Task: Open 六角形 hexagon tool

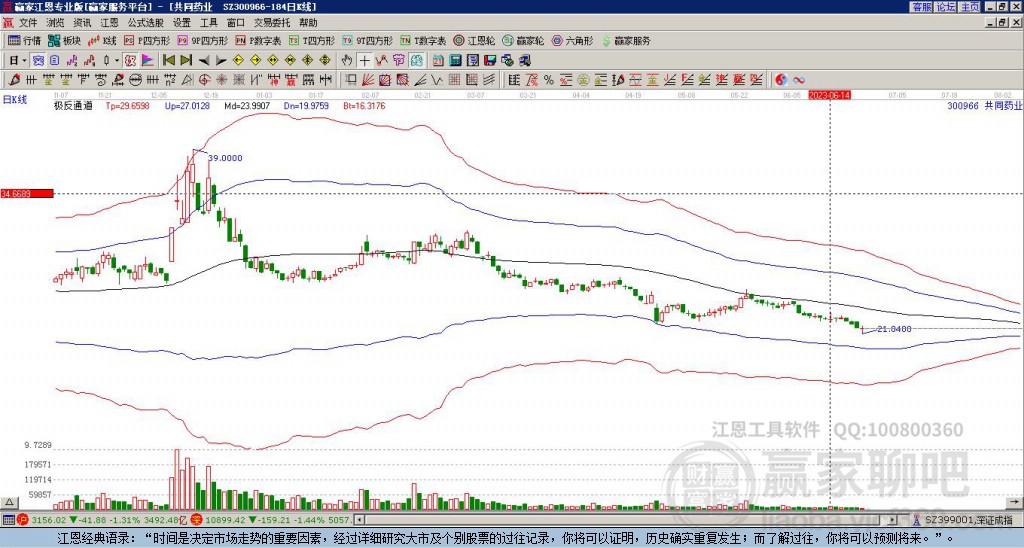Action: pyautogui.click(x=573, y=40)
